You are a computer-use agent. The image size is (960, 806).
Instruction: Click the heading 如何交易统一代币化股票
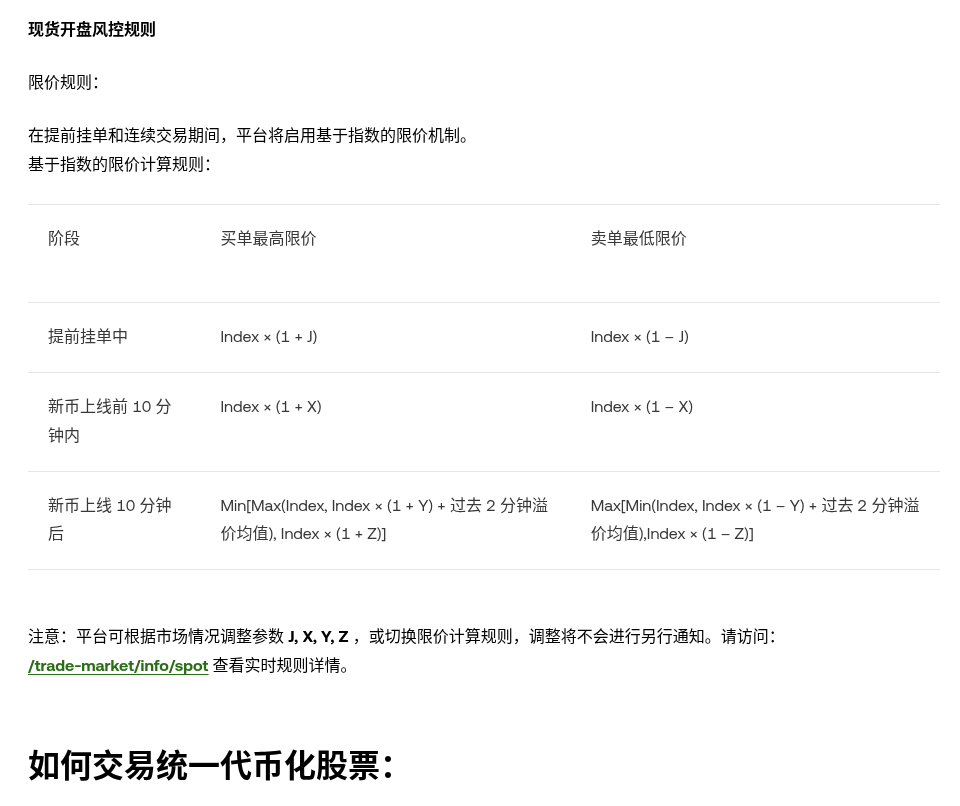coord(211,765)
